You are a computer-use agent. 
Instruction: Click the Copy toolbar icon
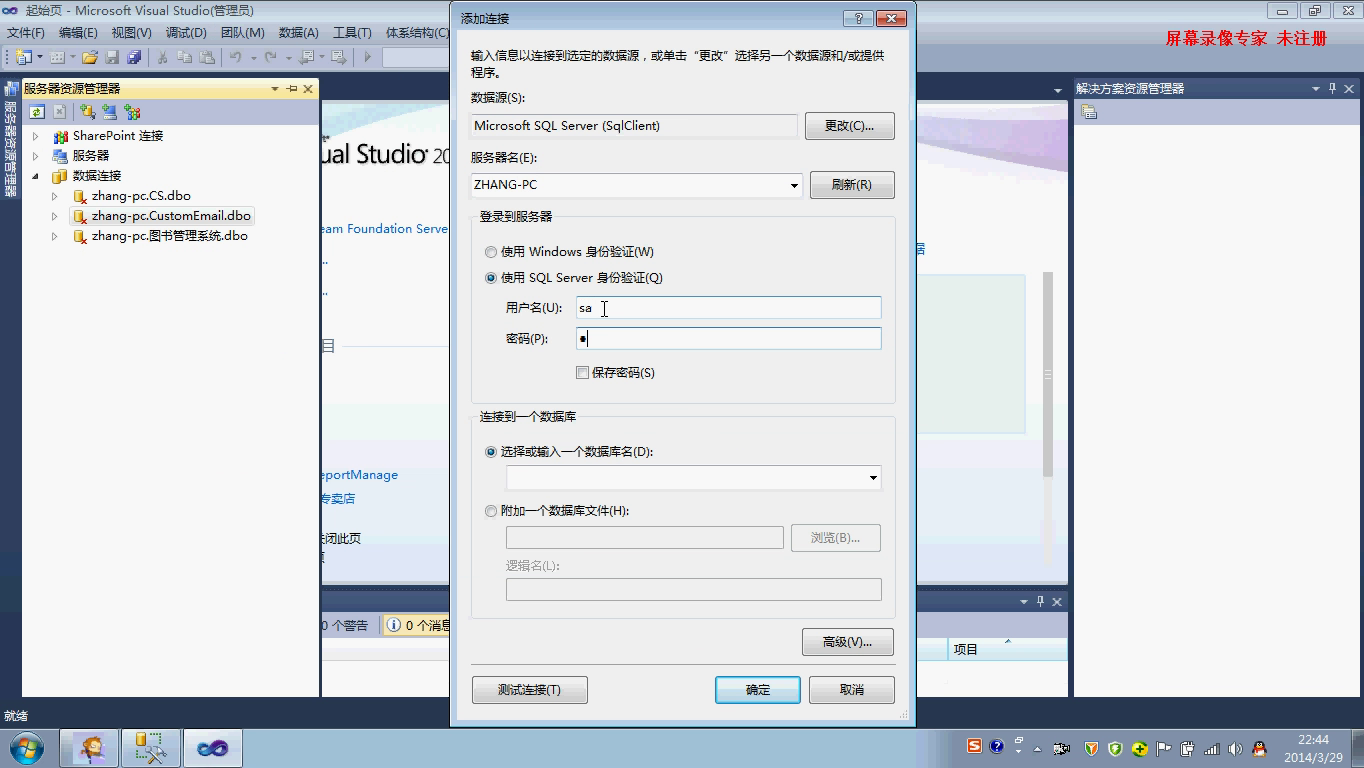tap(183, 57)
